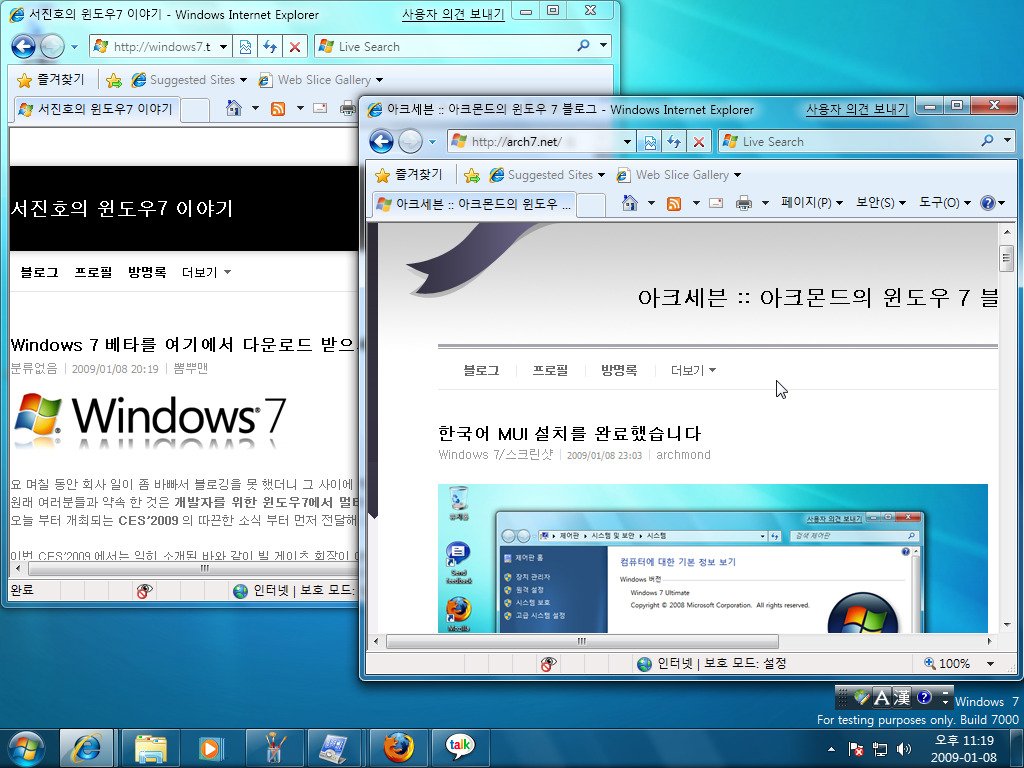Open post Windows 7 베타를 여기에서 다운로드
Screen dimensions: 1024x768
coord(184,344)
